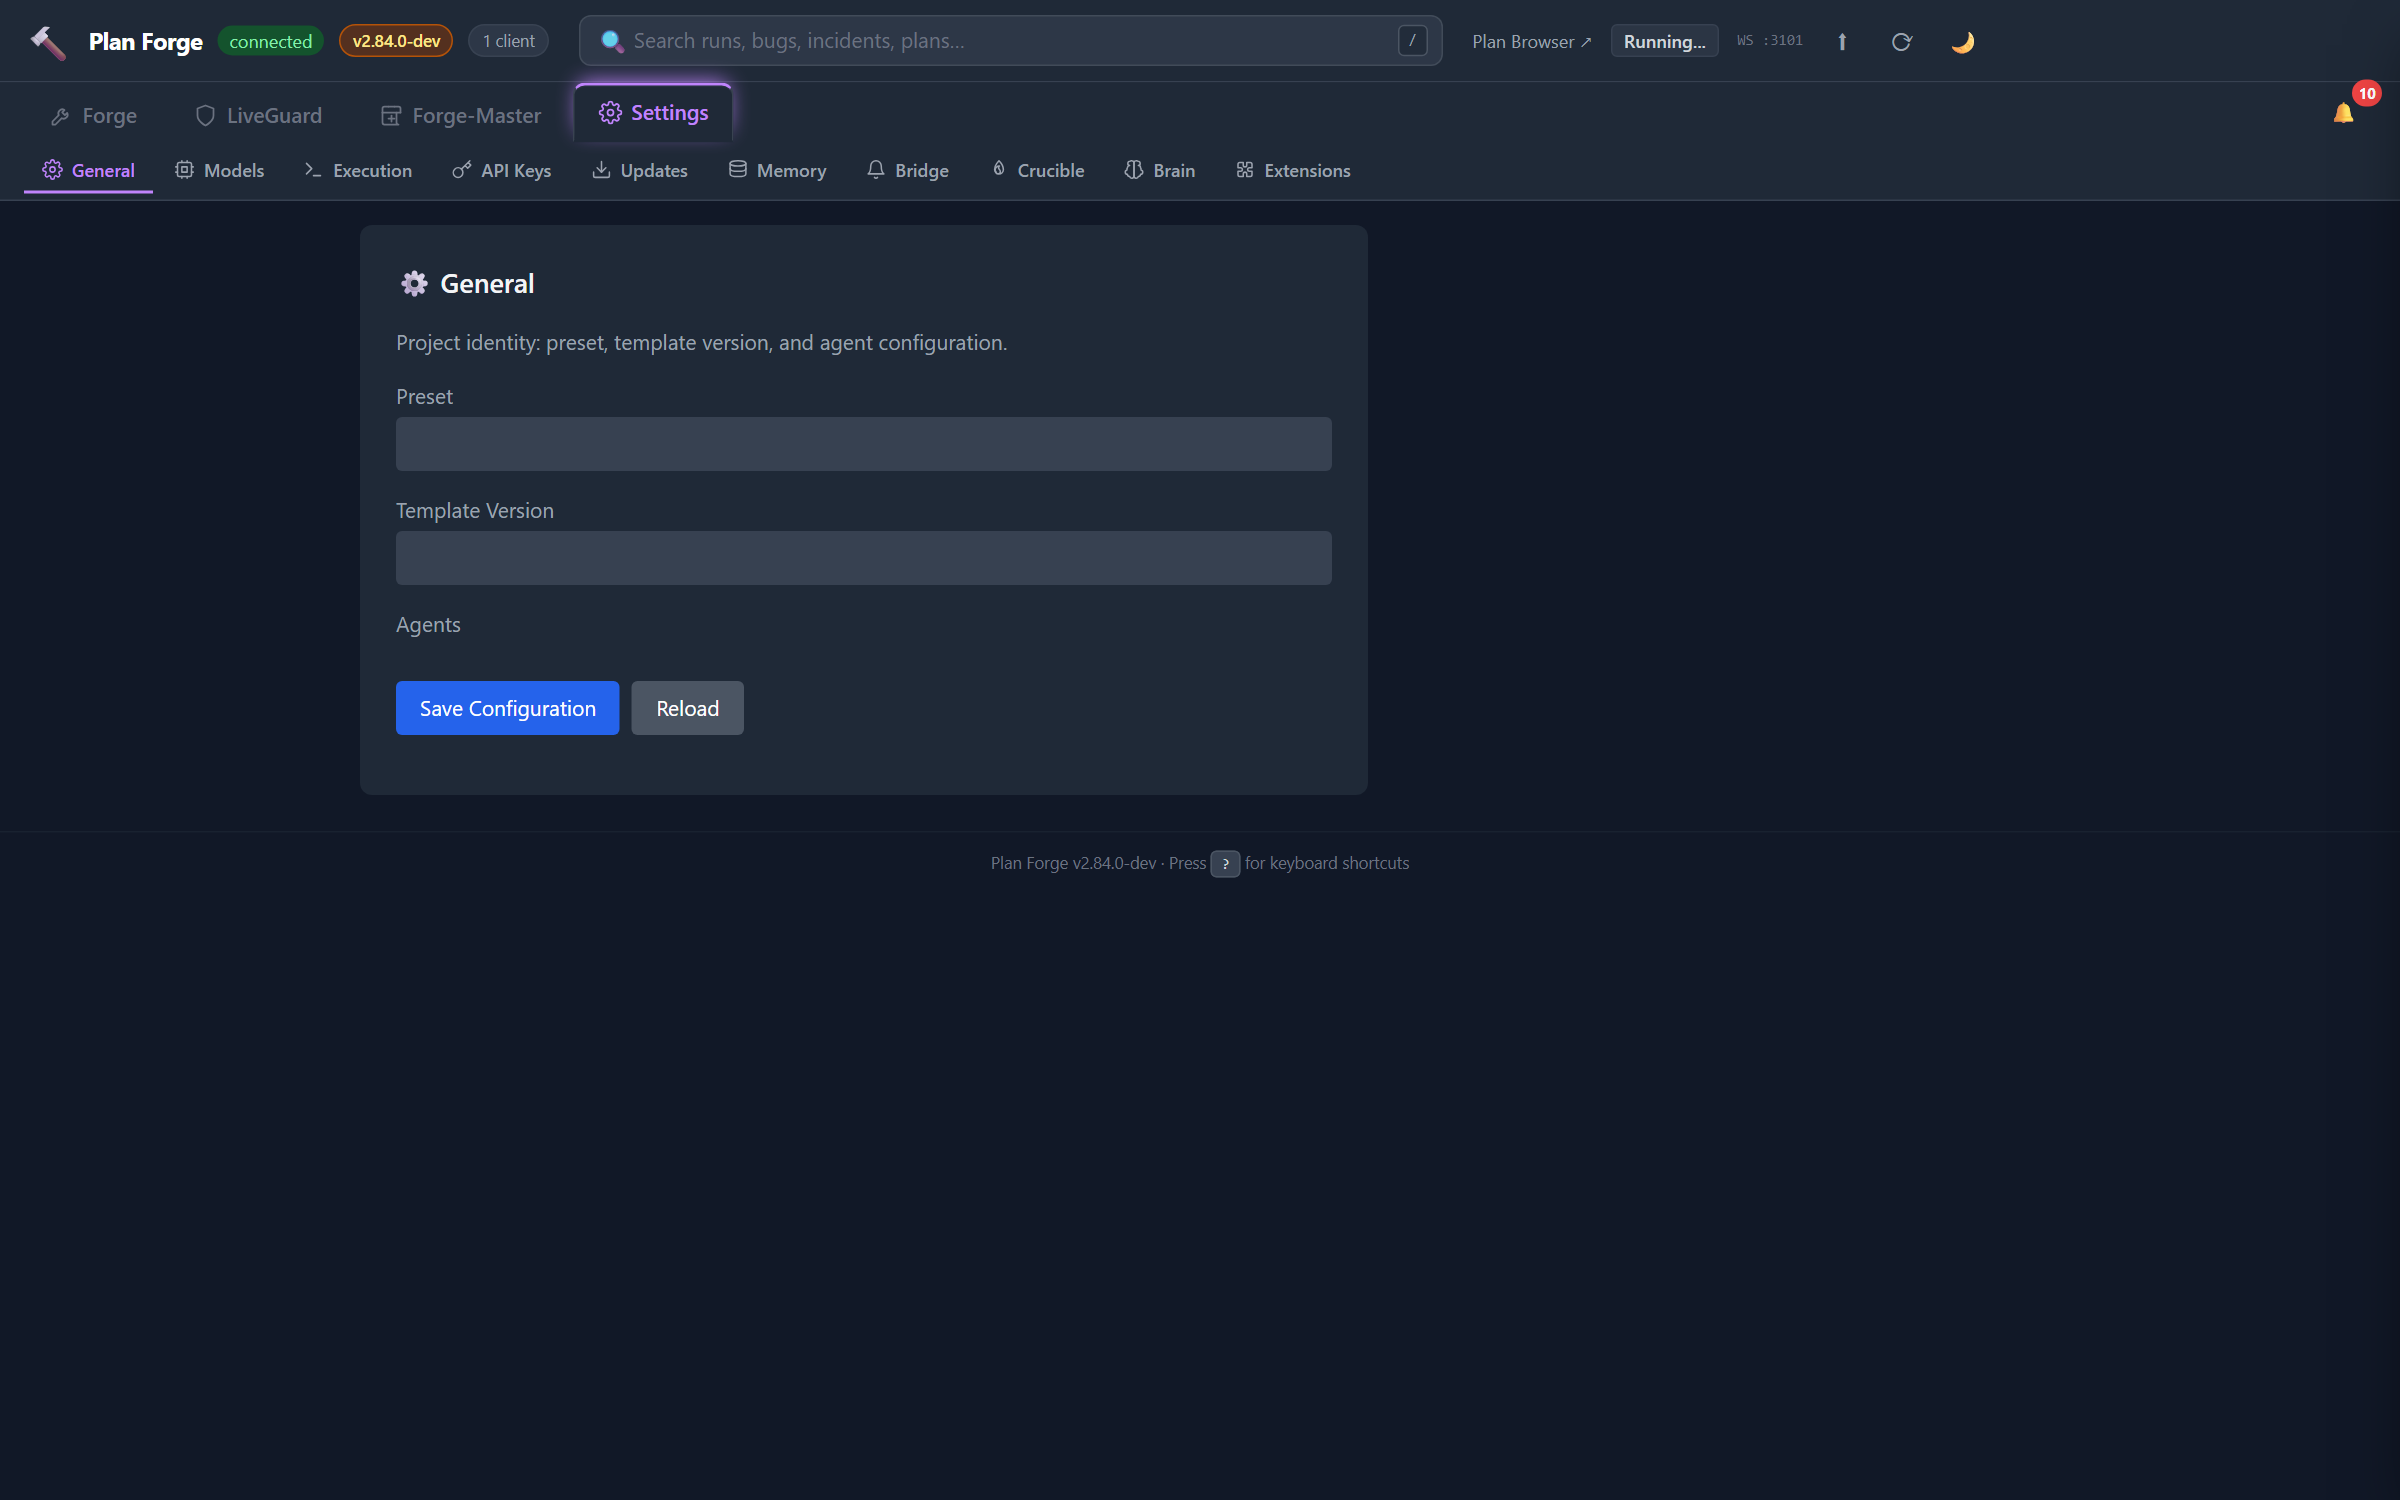Open the Execution settings subtab
2400x1500 pixels.
point(358,170)
